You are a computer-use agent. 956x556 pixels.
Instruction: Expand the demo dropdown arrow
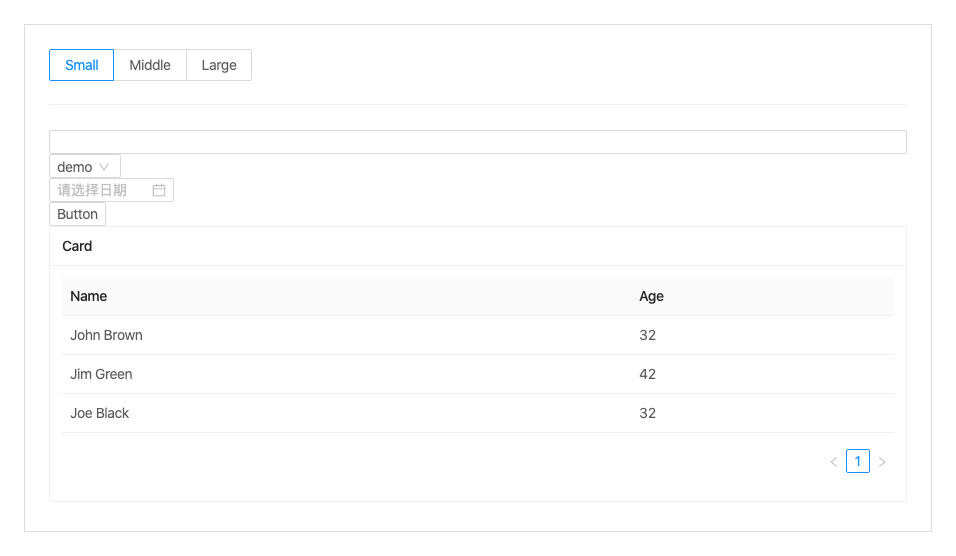pyautogui.click(x=104, y=167)
